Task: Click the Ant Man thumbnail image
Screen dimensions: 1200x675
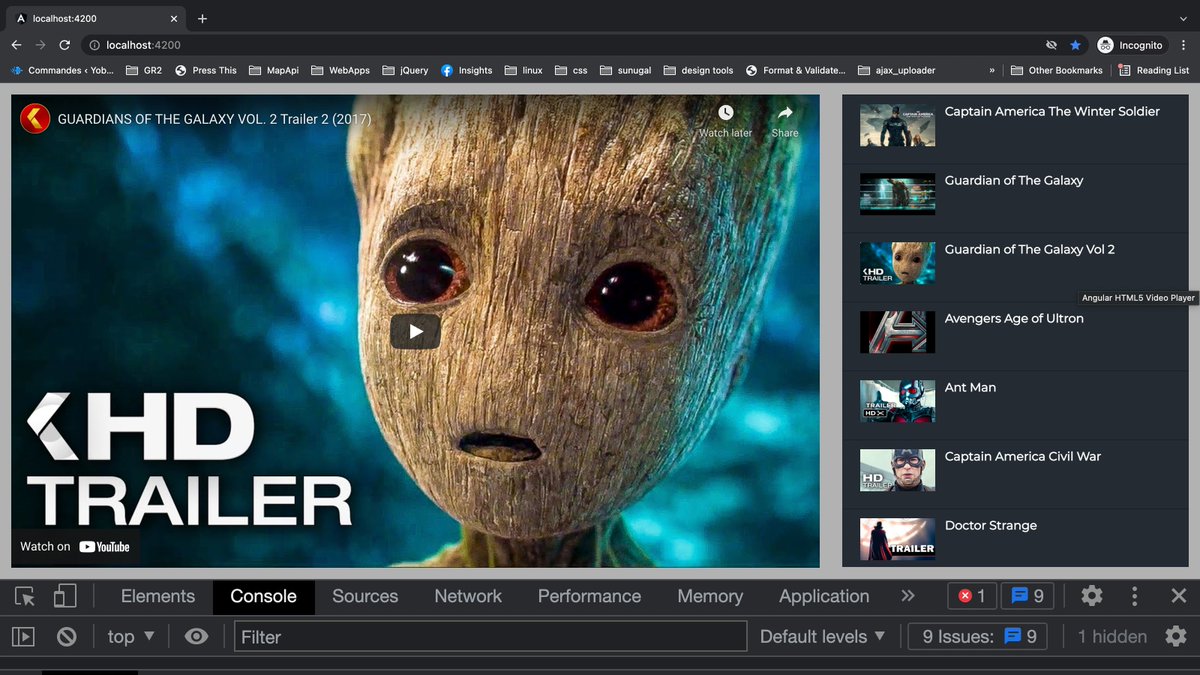Action: [x=897, y=402]
